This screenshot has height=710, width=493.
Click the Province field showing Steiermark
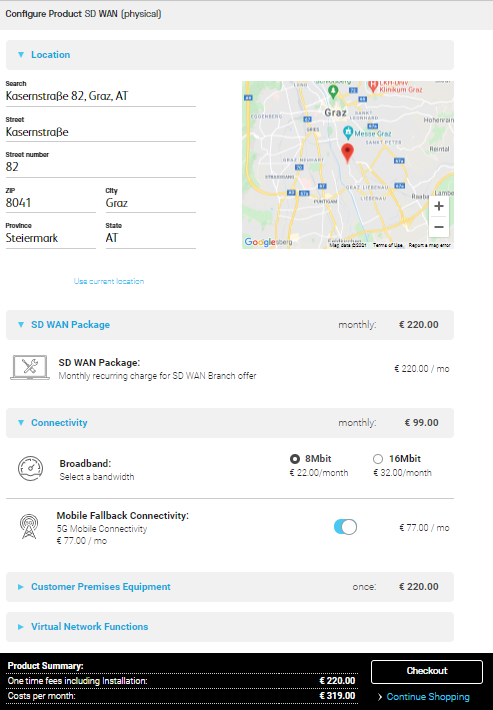[x=51, y=238]
